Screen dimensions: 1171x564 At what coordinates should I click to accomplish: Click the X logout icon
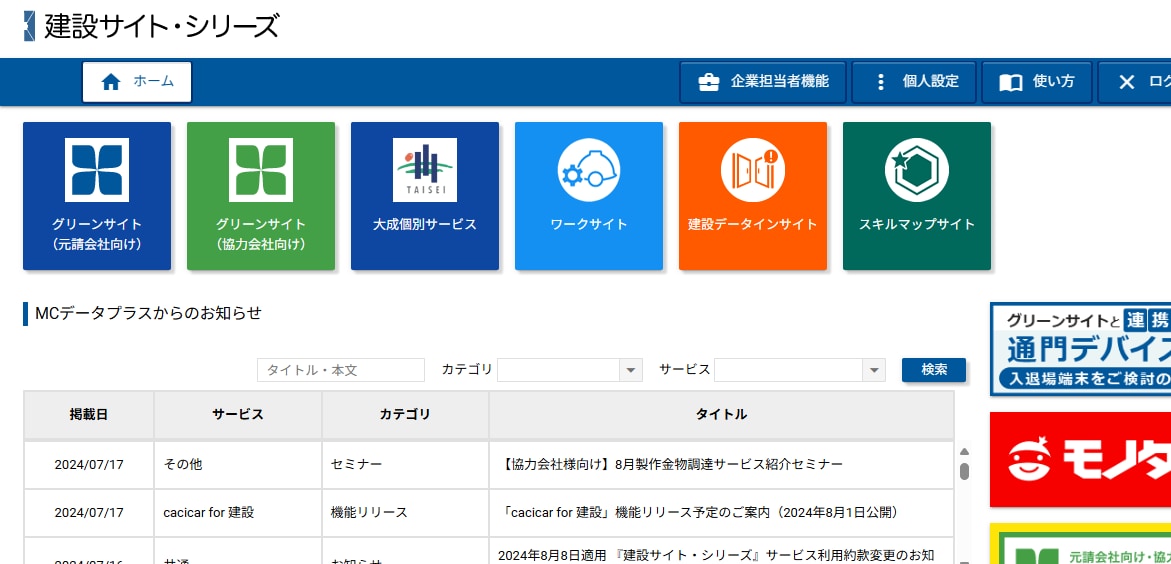pos(1126,82)
